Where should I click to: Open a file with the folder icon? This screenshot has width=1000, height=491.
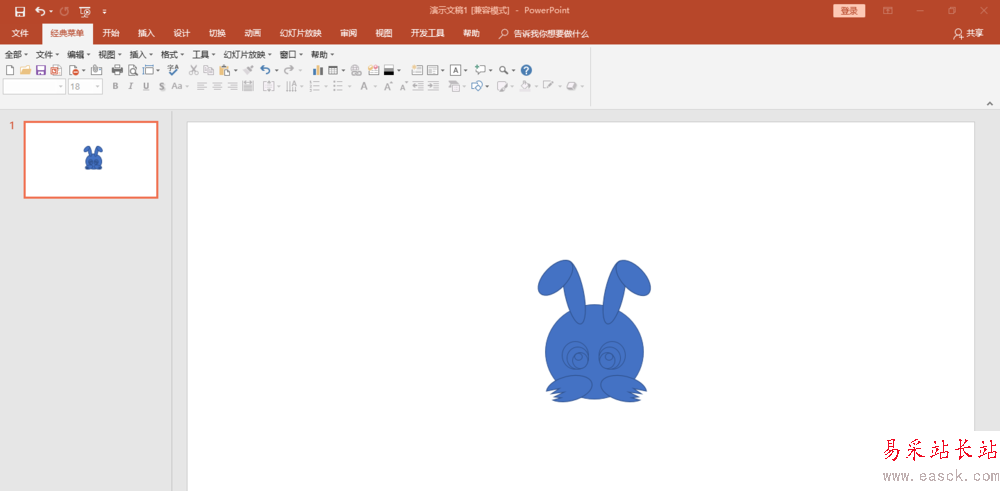tap(26, 70)
